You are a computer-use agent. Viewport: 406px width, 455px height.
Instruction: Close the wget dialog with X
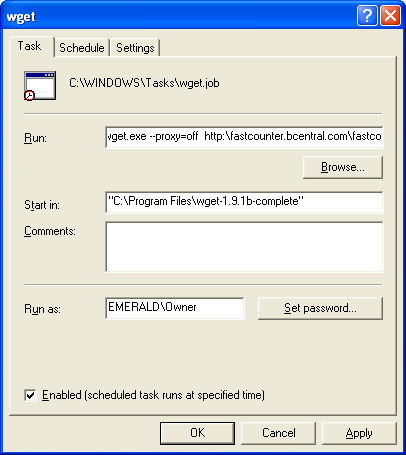[390, 15]
